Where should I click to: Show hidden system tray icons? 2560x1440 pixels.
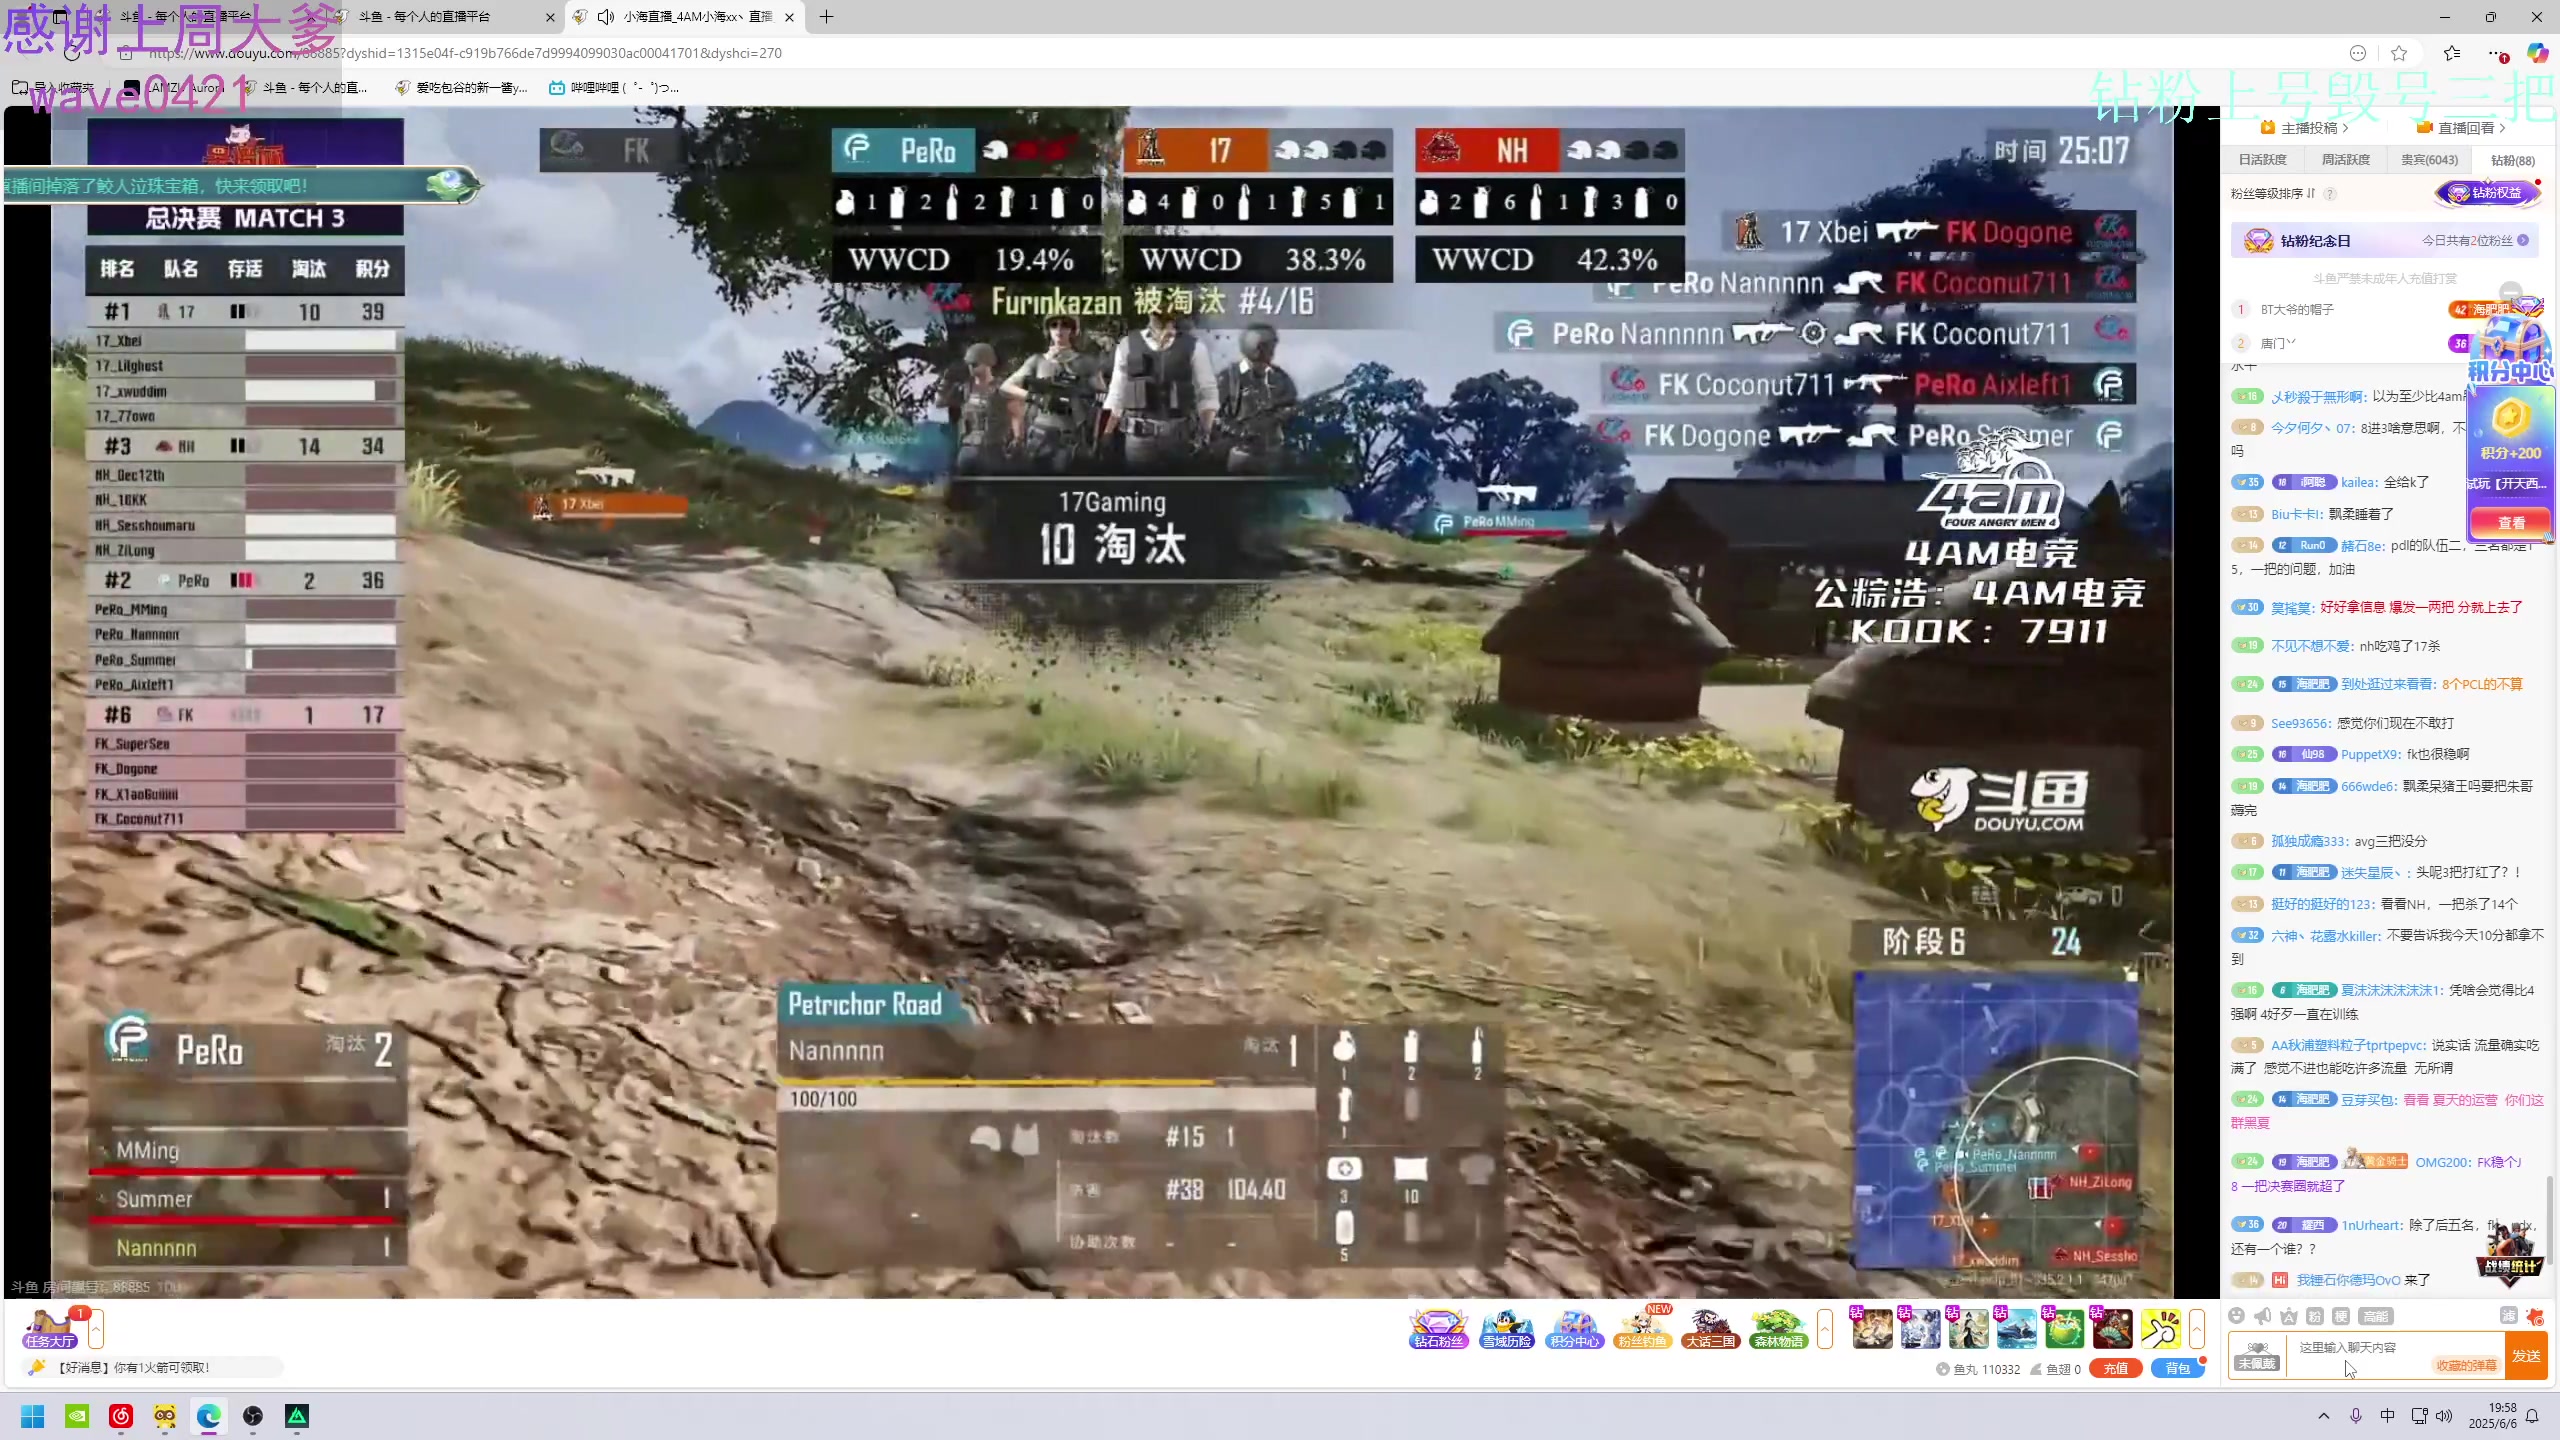pyautogui.click(x=2324, y=1416)
